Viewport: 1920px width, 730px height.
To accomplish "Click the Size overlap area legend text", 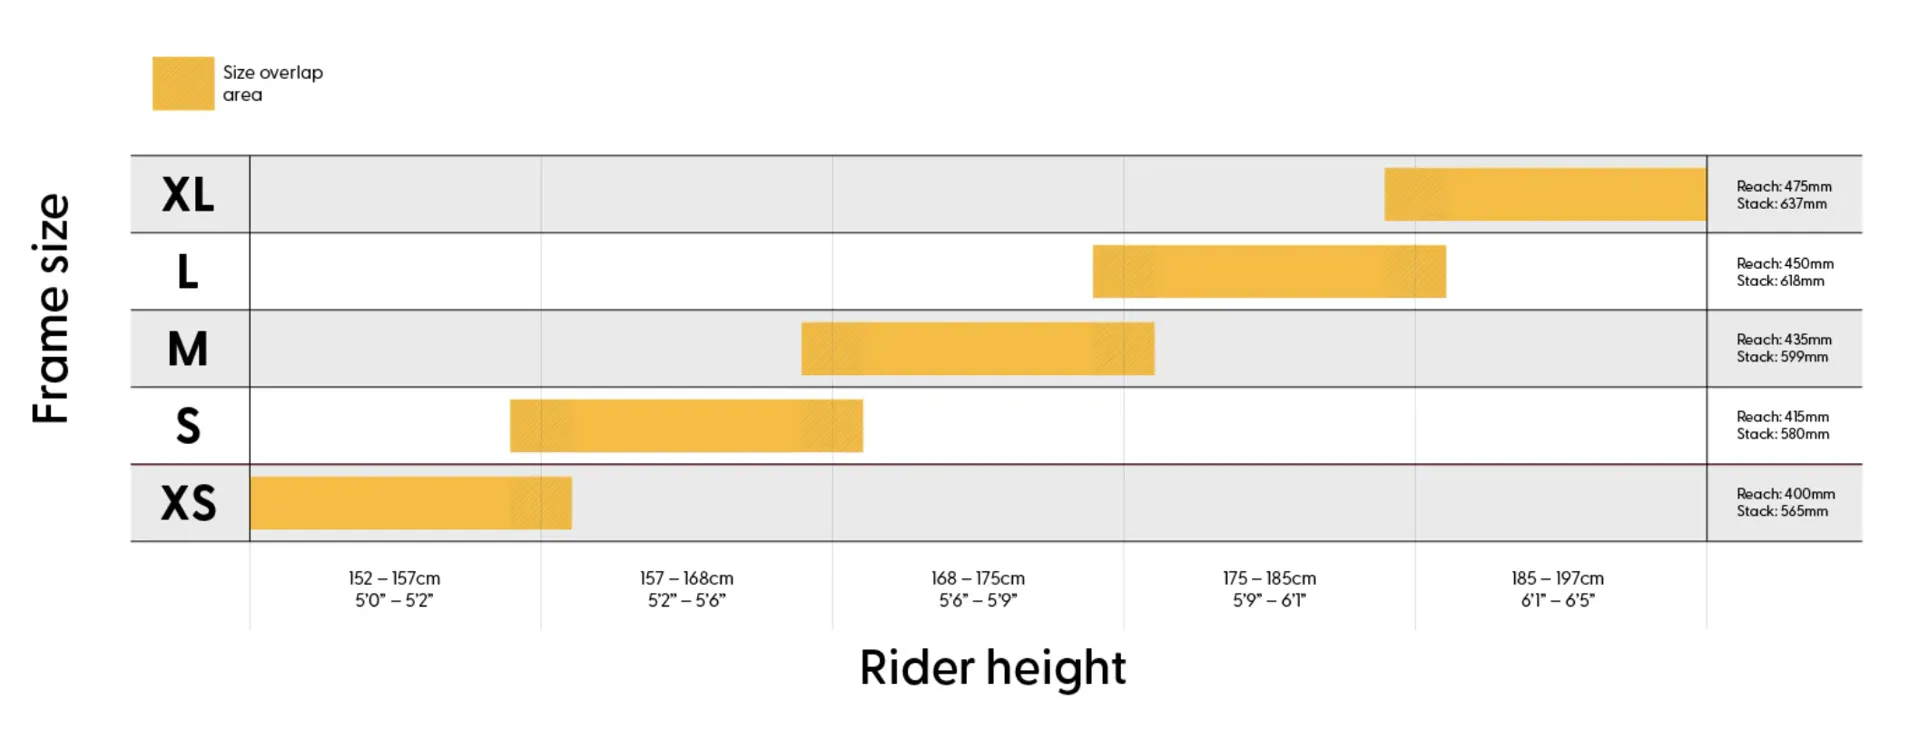I will click(272, 83).
